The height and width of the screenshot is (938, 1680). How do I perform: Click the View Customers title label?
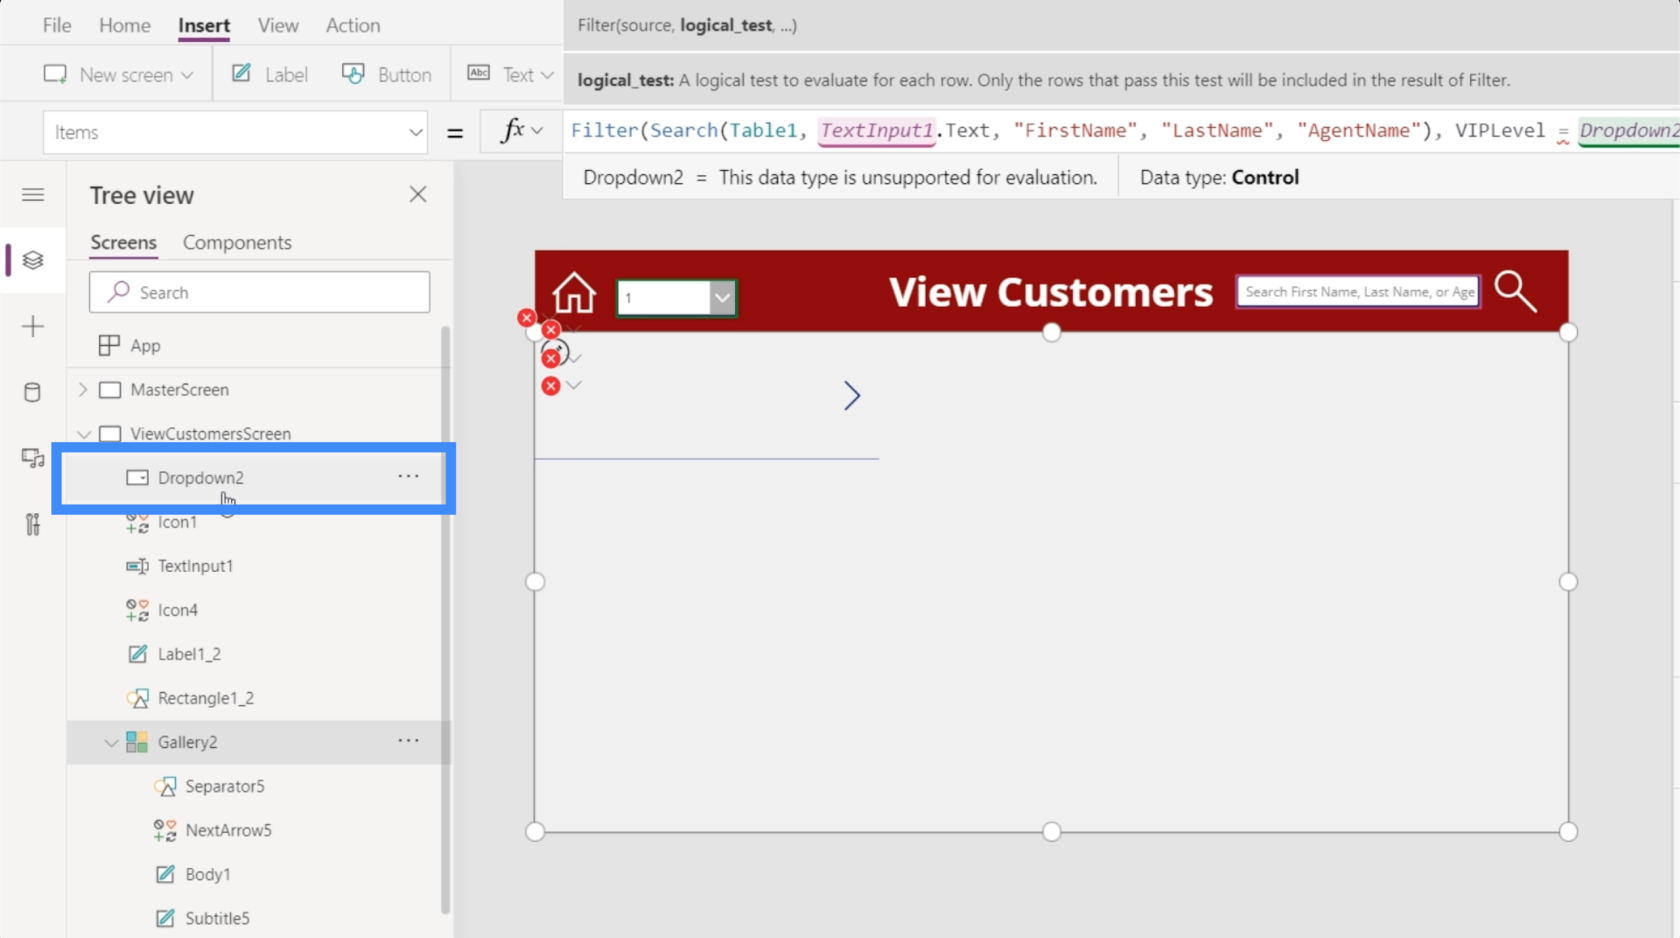tap(1051, 292)
